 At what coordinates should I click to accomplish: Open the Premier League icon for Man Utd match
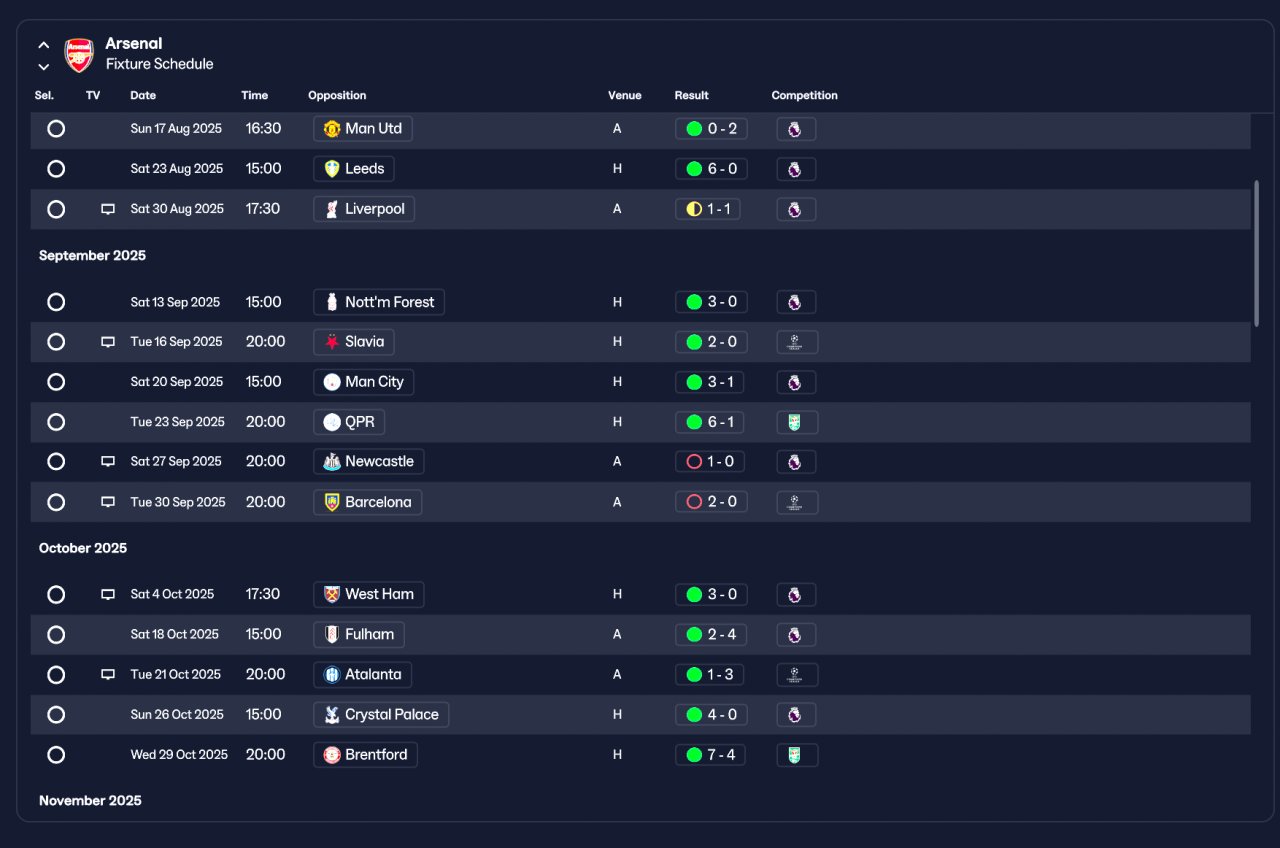(x=796, y=129)
